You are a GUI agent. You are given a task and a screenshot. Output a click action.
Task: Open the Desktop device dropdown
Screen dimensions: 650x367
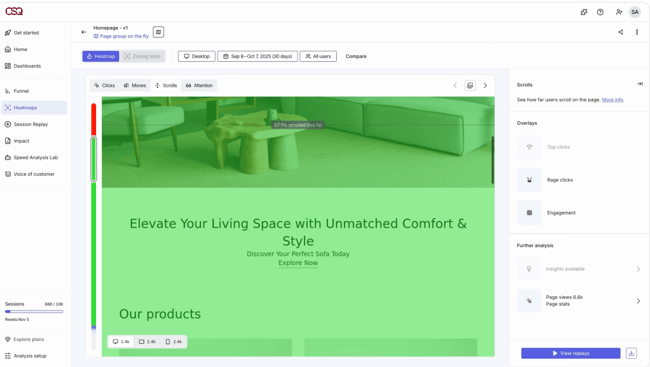(x=196, y=56)
